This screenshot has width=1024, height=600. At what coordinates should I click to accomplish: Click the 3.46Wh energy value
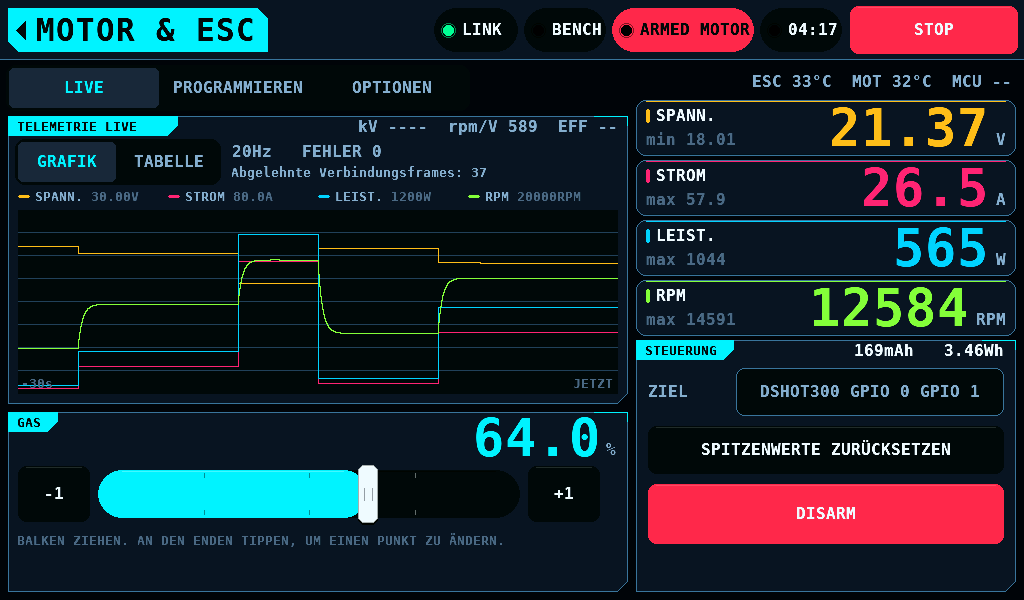pos(973,351)
